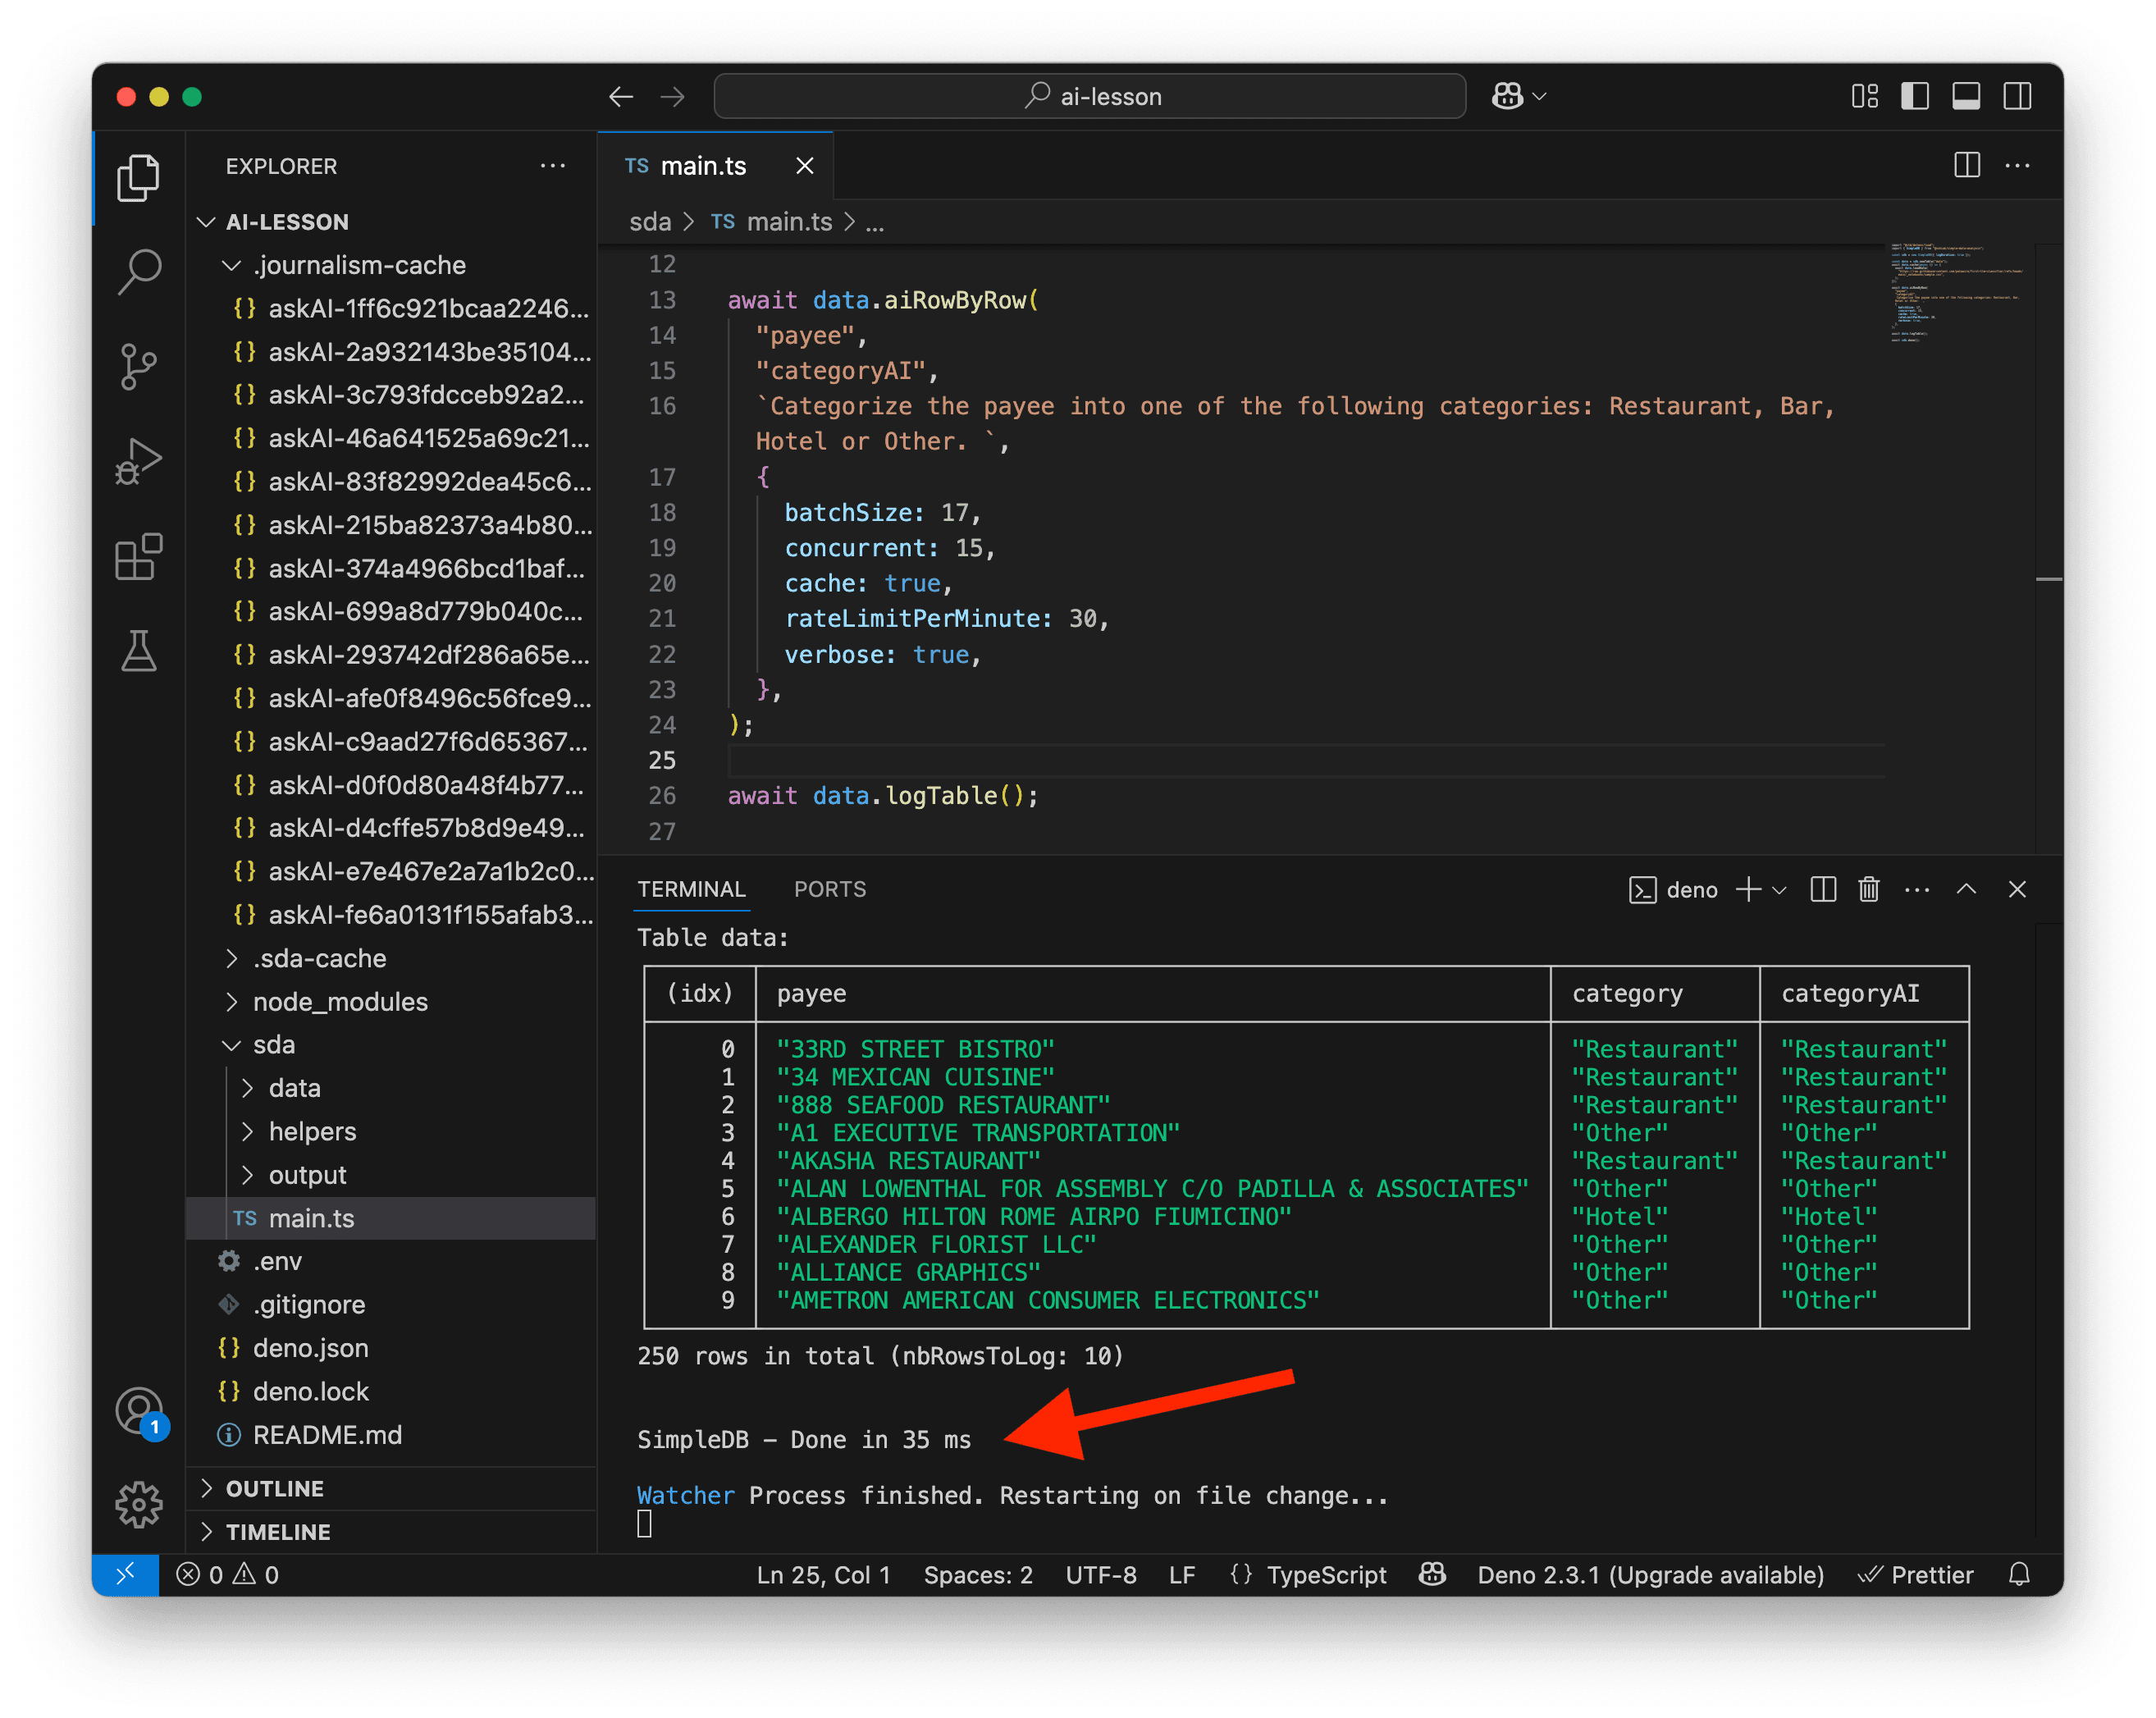Click the errors and warnings count

click(x=227, y=1575)
